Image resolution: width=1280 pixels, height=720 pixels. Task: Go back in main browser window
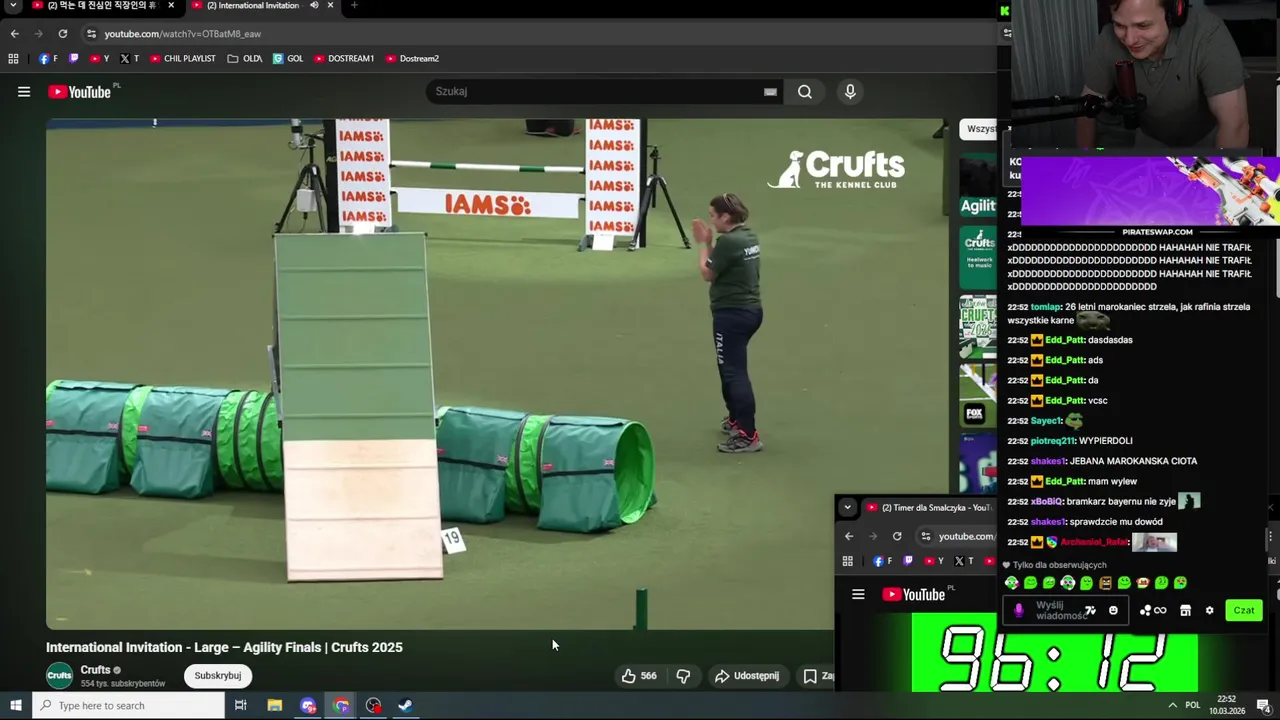tap(14, 33)
